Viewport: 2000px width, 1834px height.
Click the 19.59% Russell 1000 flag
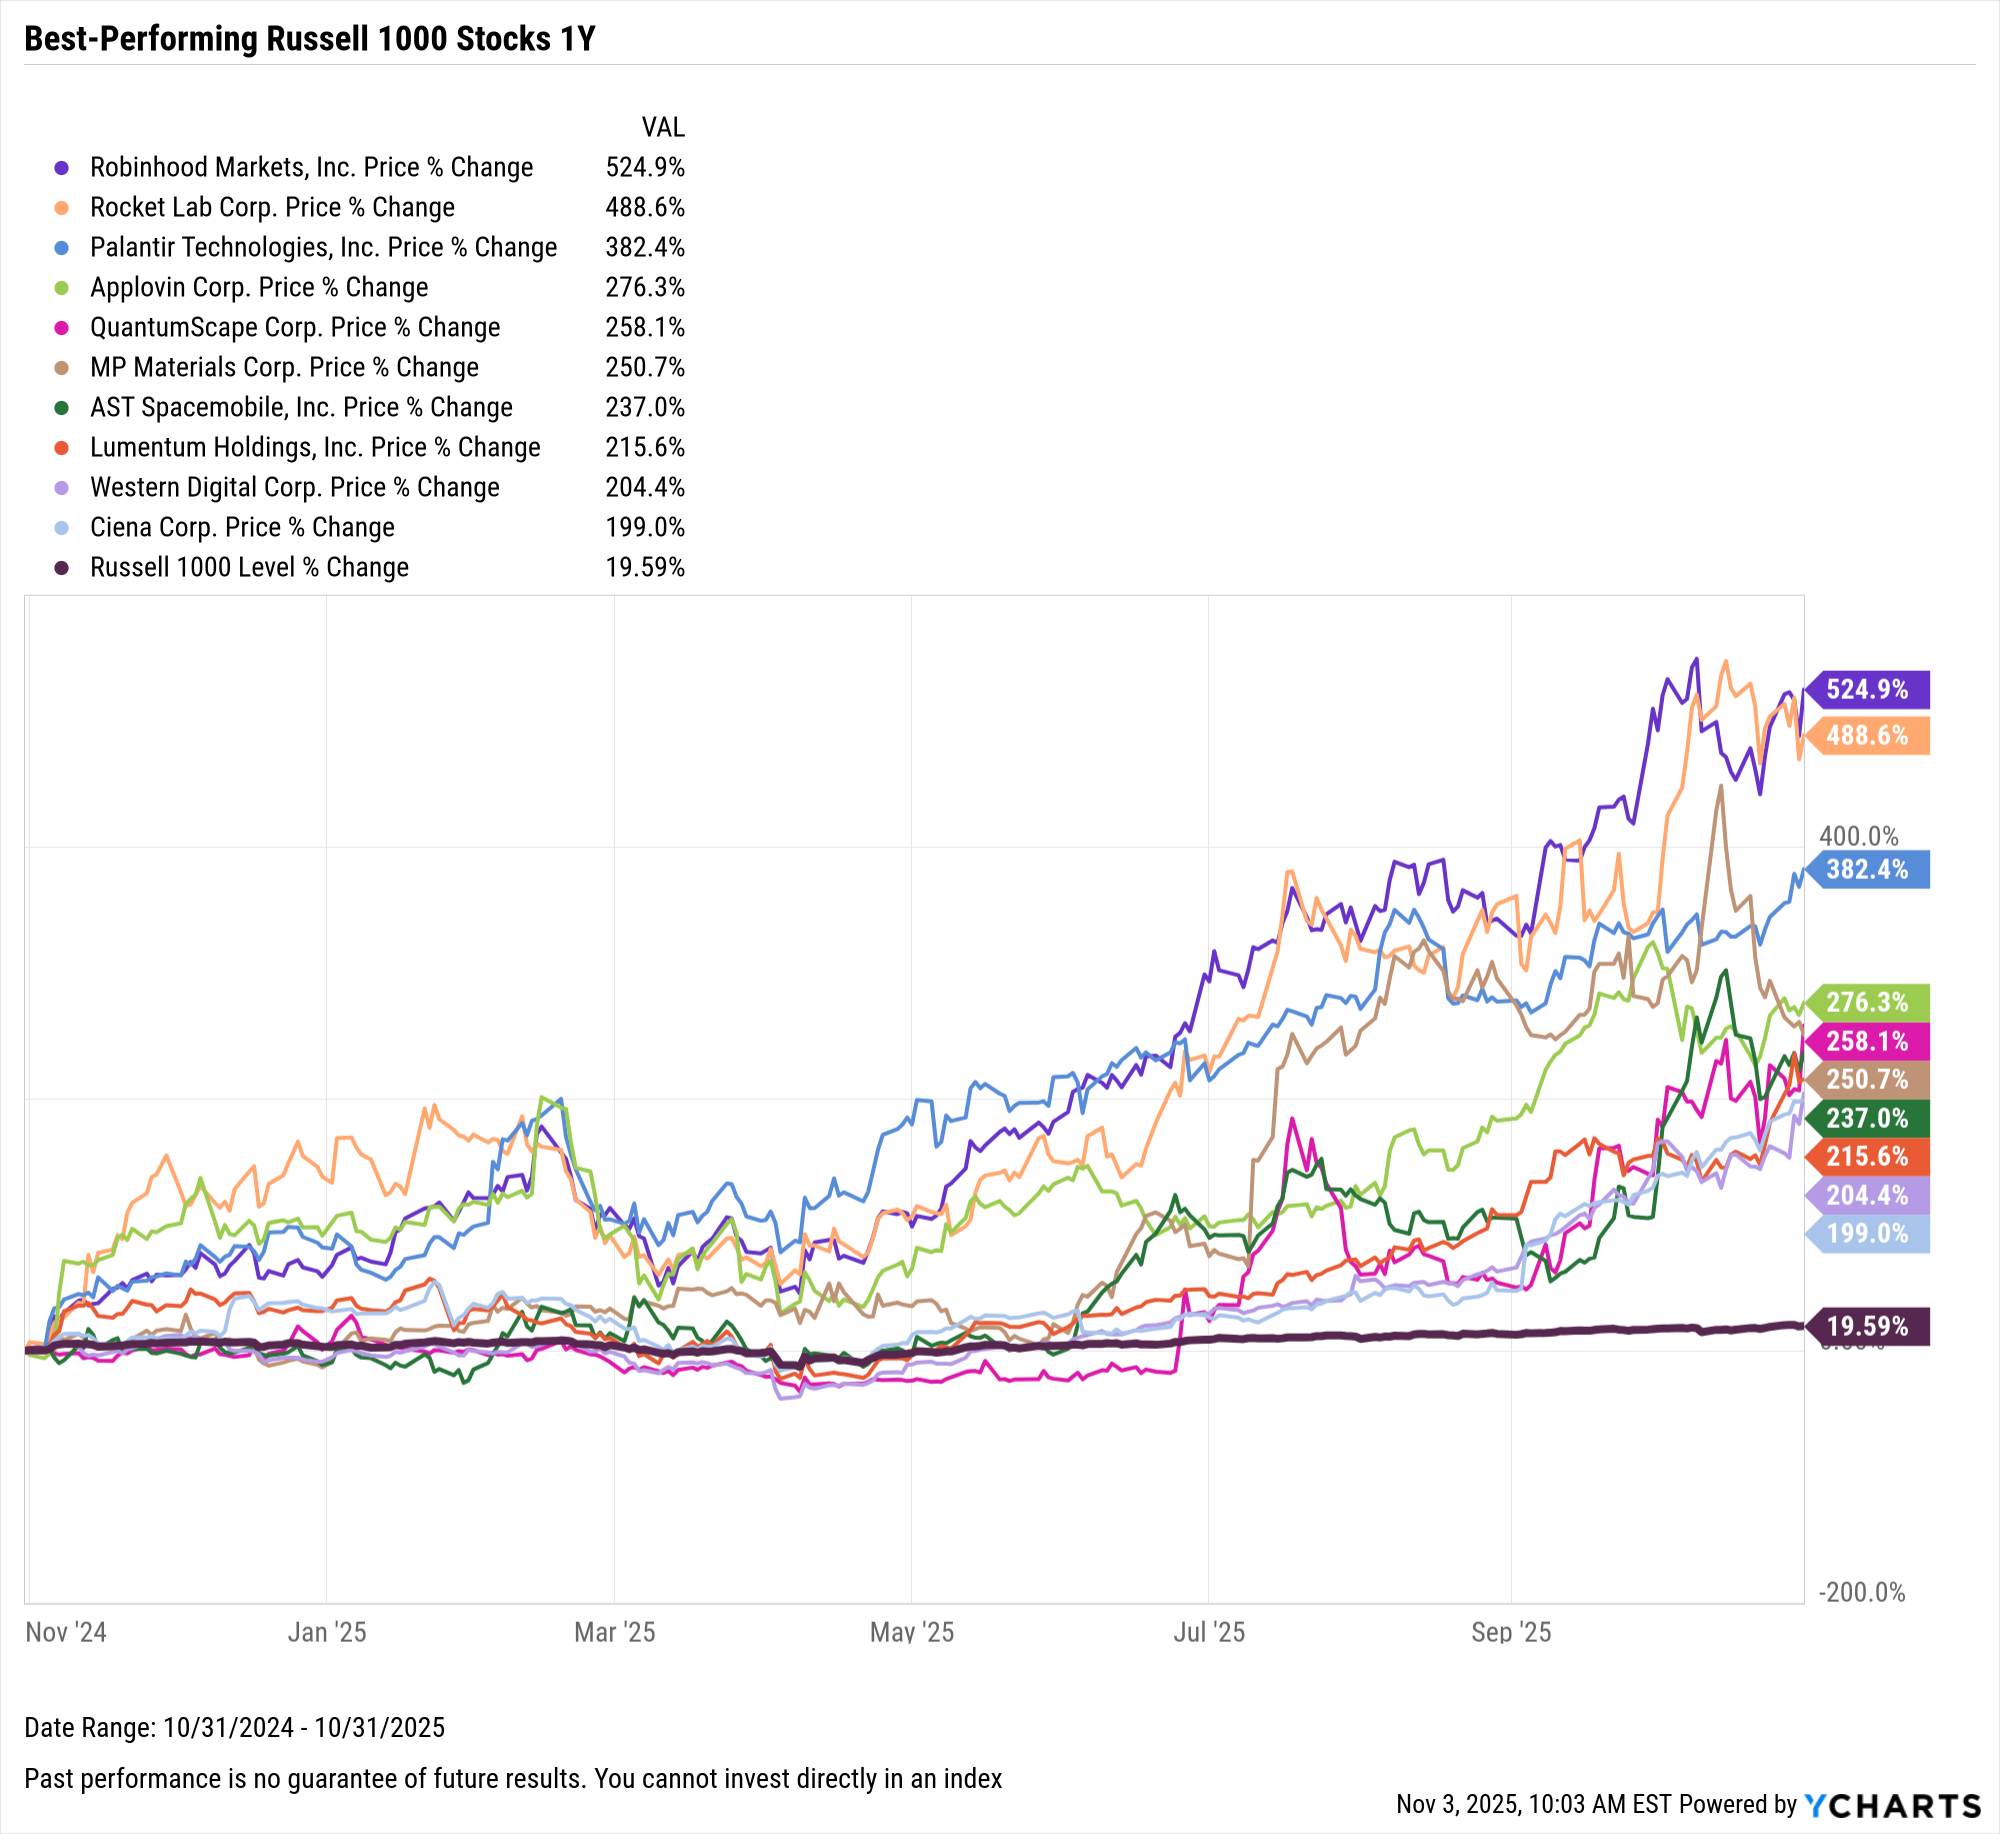tap(1866, 1327)
